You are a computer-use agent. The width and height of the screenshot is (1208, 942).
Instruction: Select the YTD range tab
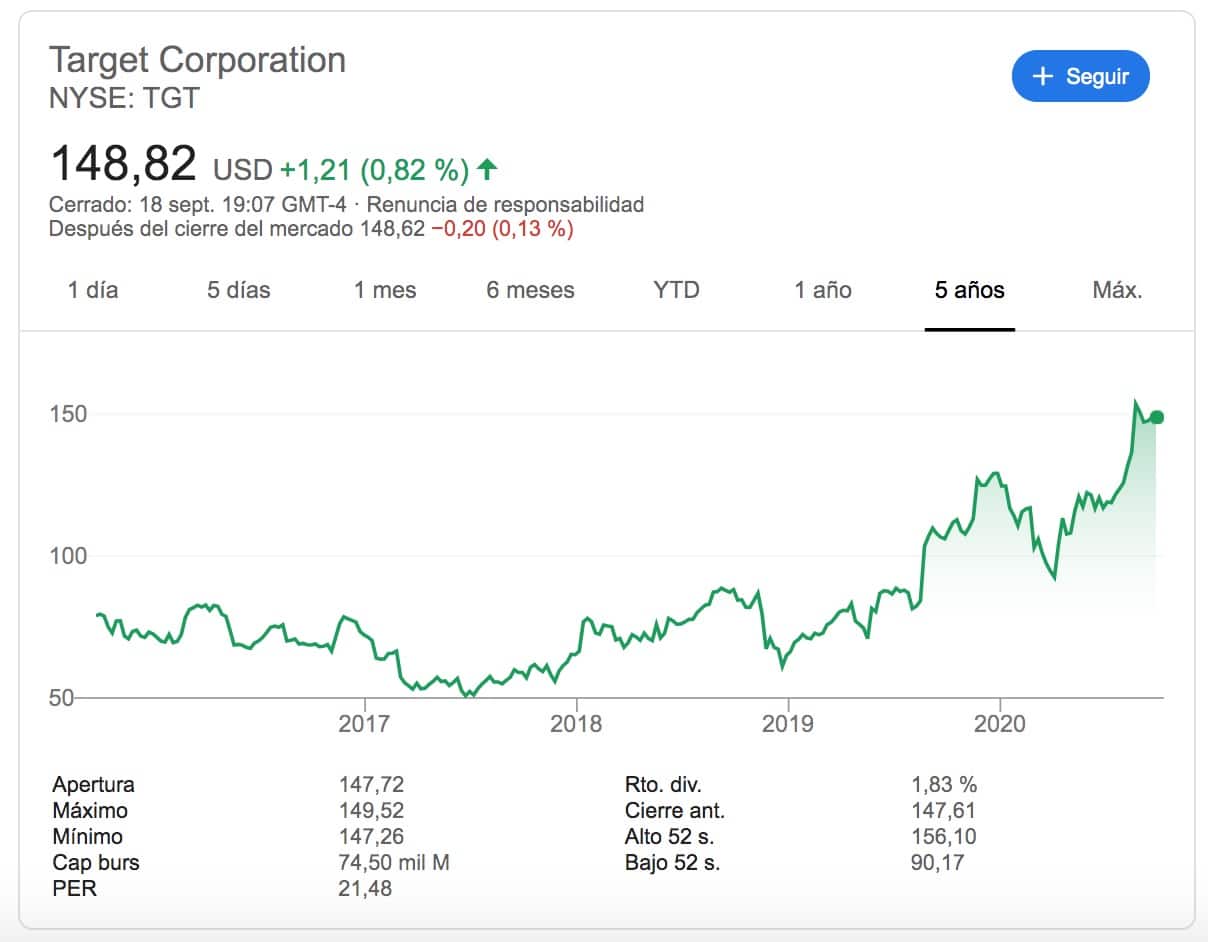[676, 291]
